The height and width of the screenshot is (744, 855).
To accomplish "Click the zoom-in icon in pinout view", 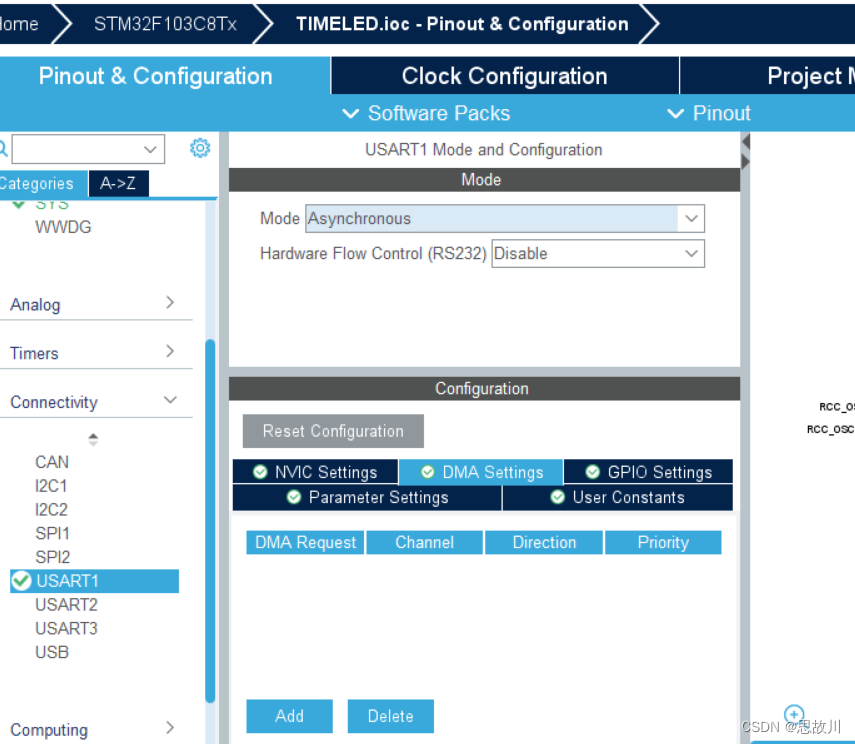I will click(793, 714).
